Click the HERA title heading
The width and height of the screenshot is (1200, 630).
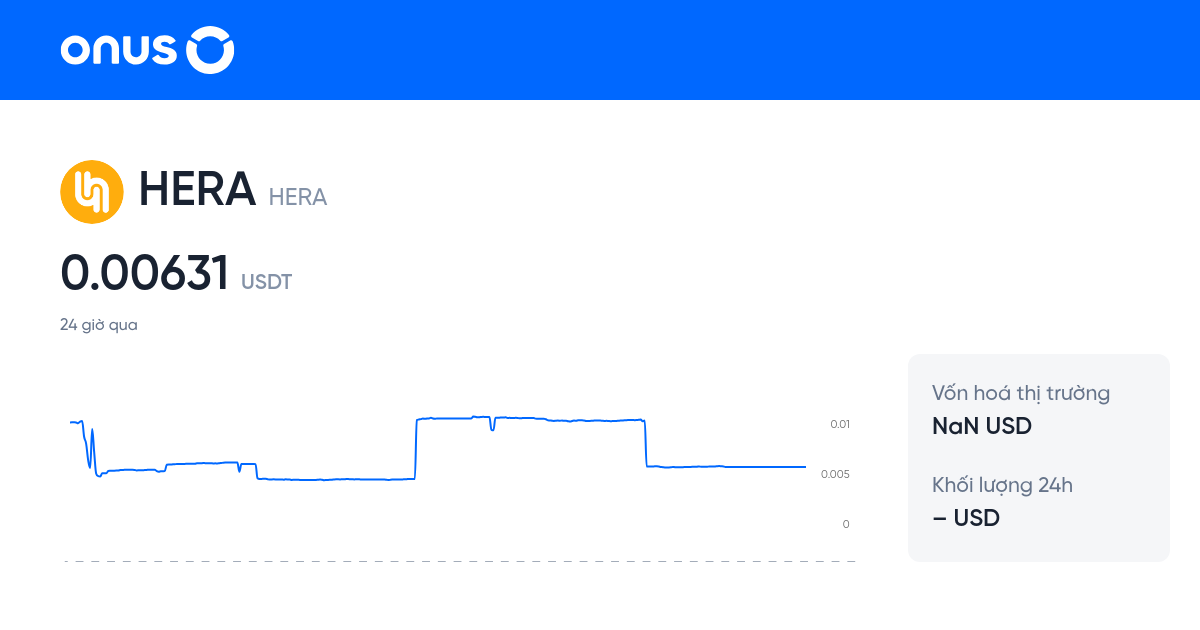pos(196,189)
